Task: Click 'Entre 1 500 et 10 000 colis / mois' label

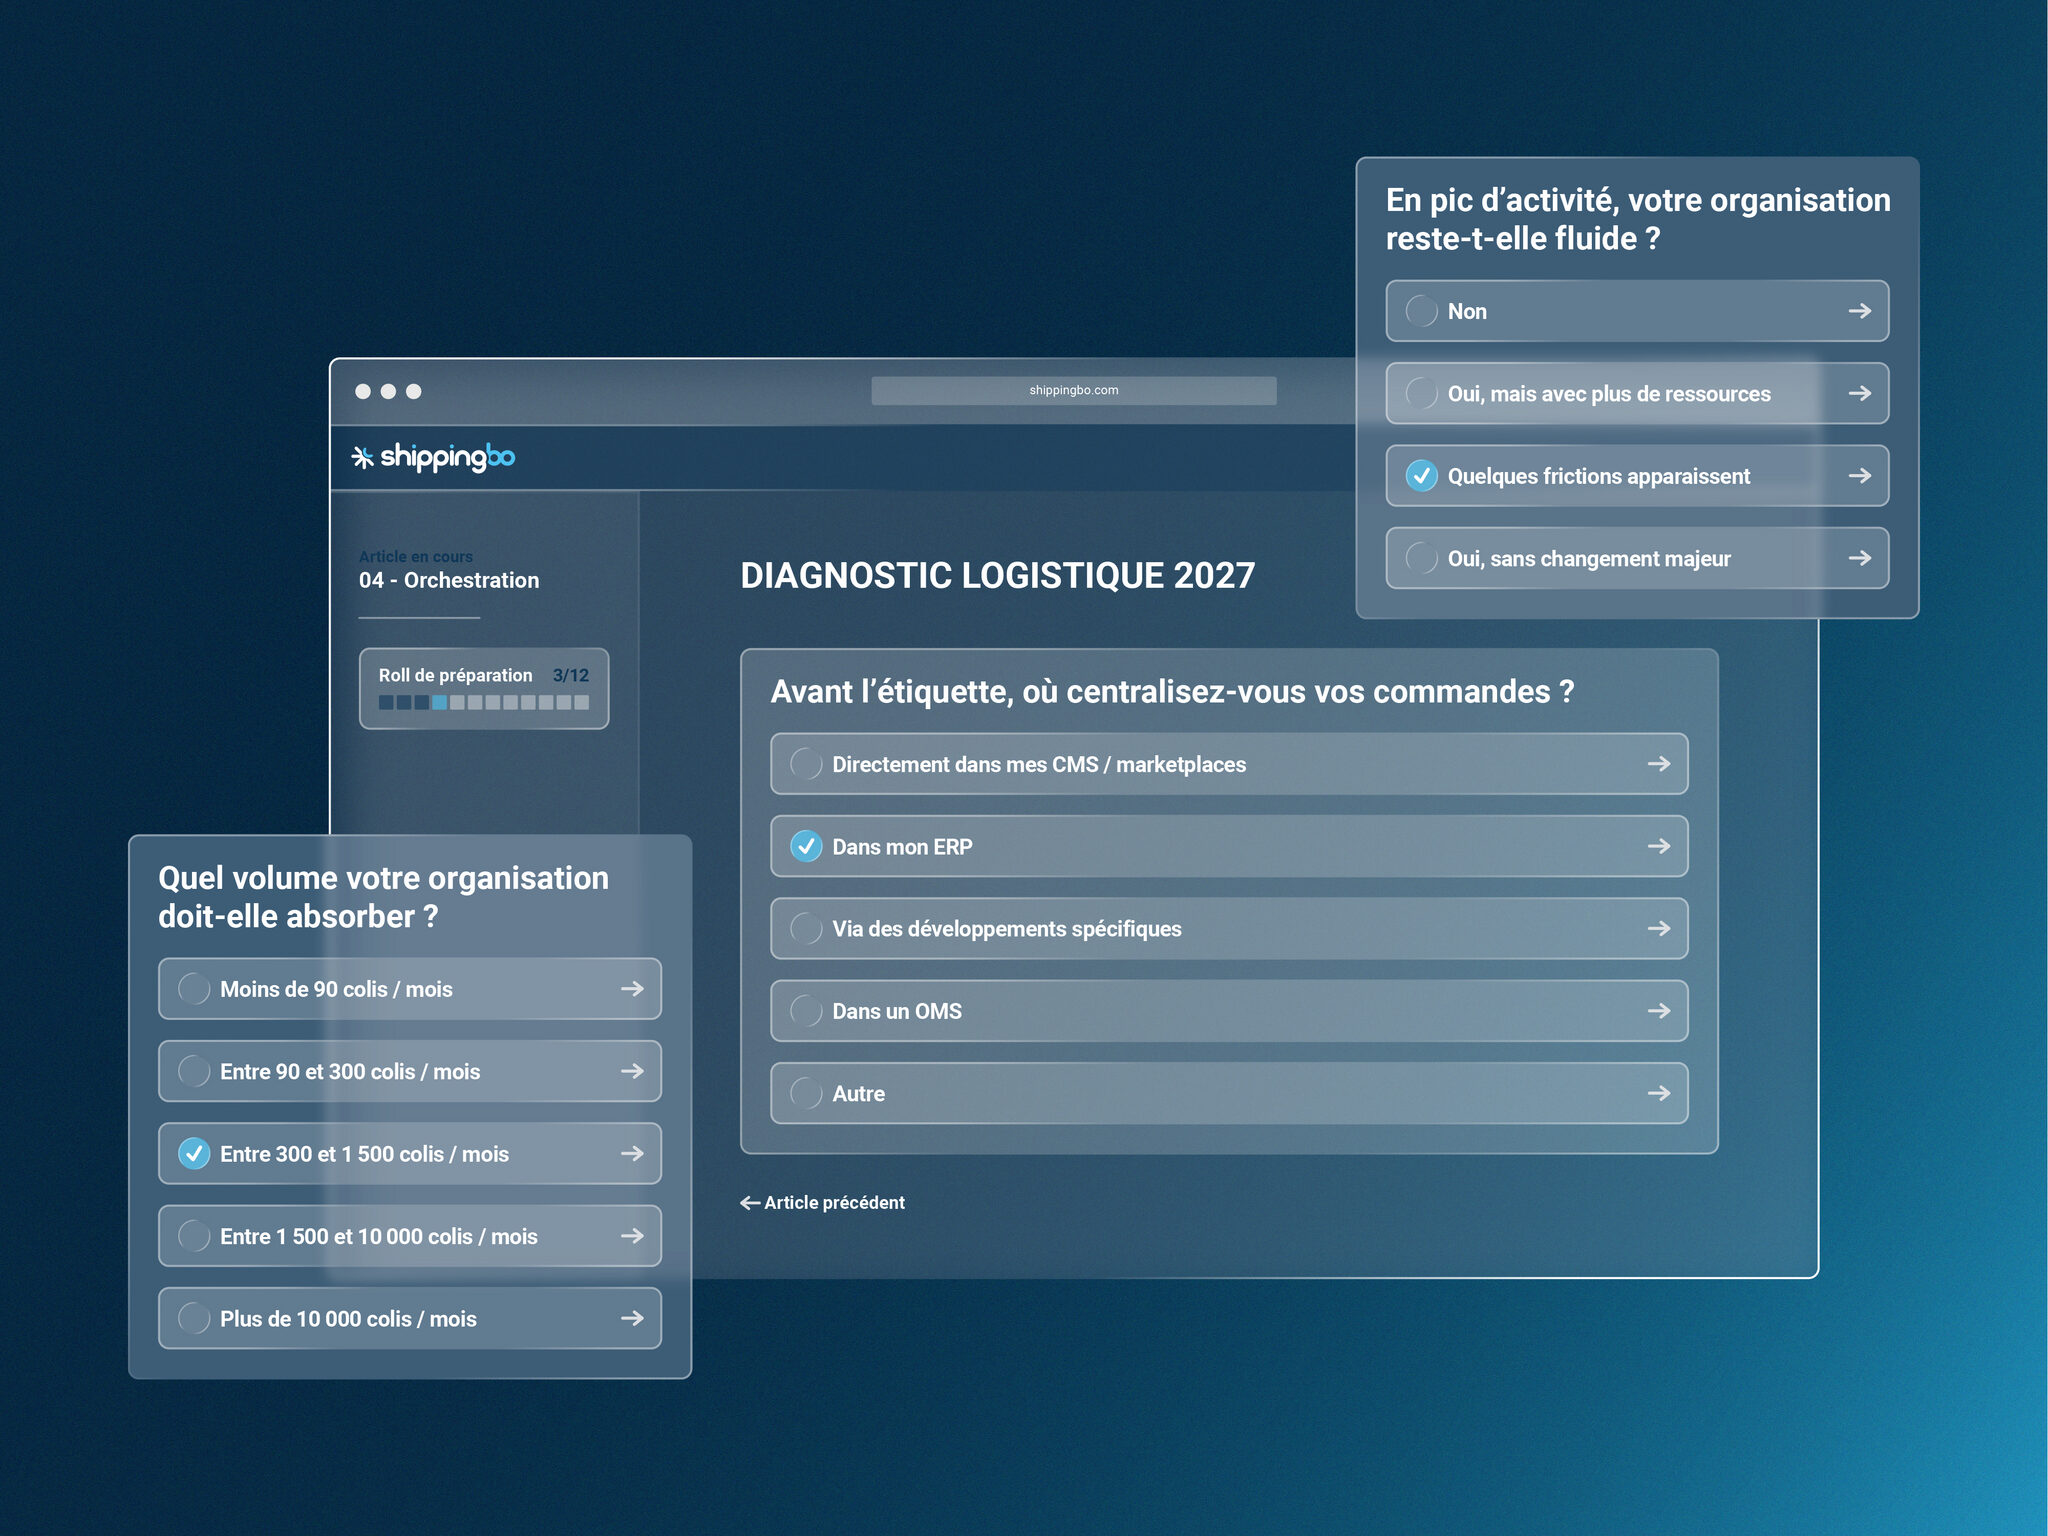Action: [x=379, y=1236]
